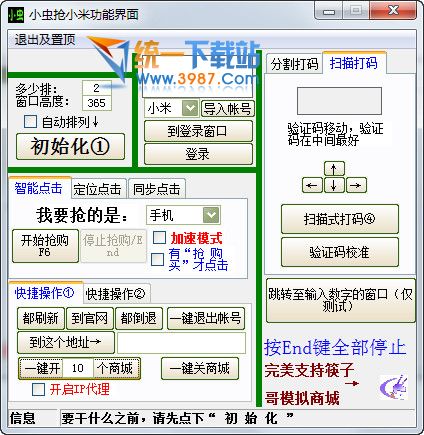Image resolution: width=424 pixels, height=435 pixels.
Task: Close the 小虫抢小米功能界面 window
Action: (x=394, y=11)
